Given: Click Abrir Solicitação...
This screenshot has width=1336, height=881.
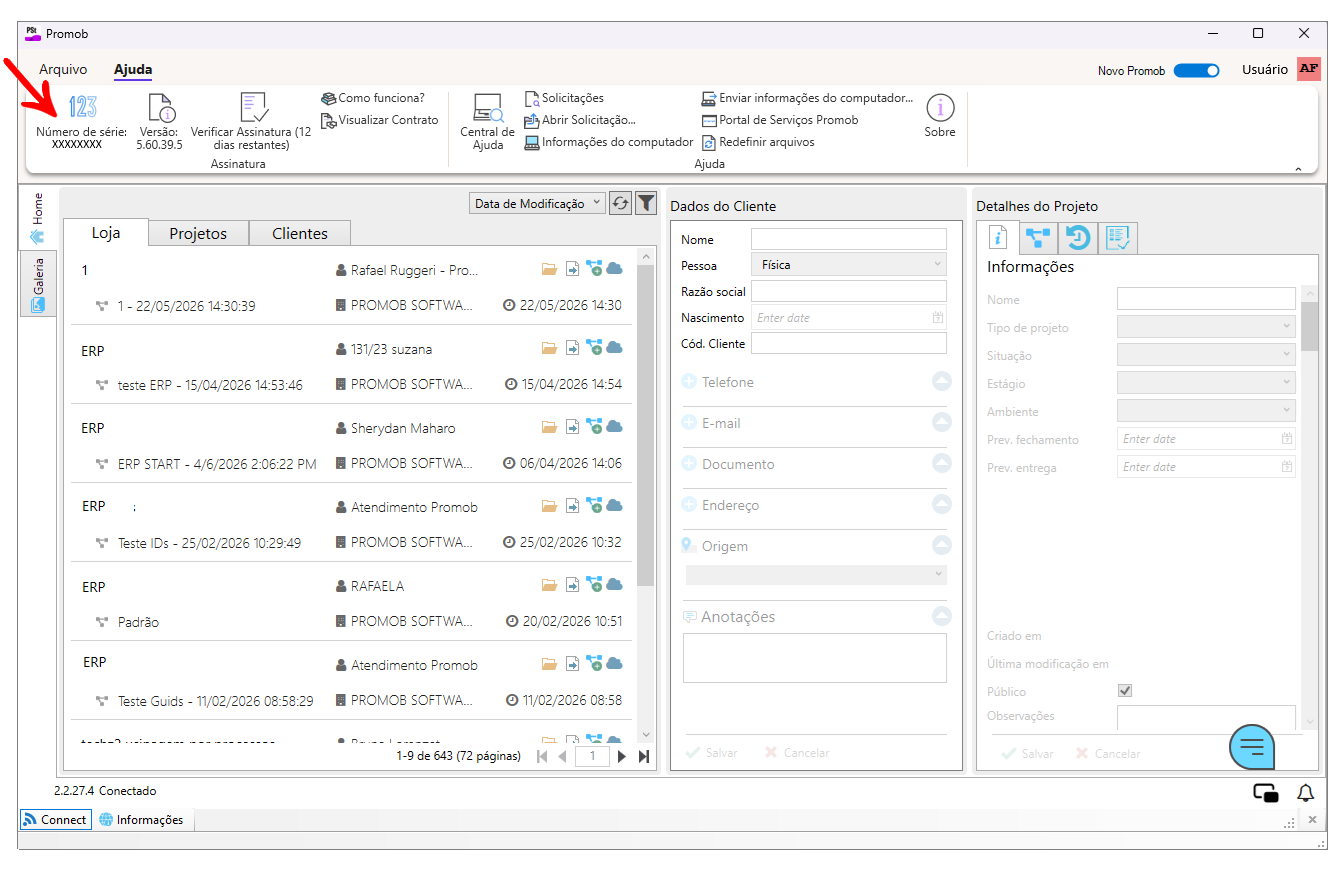Looking at the screenshot, I should [580, 120].
